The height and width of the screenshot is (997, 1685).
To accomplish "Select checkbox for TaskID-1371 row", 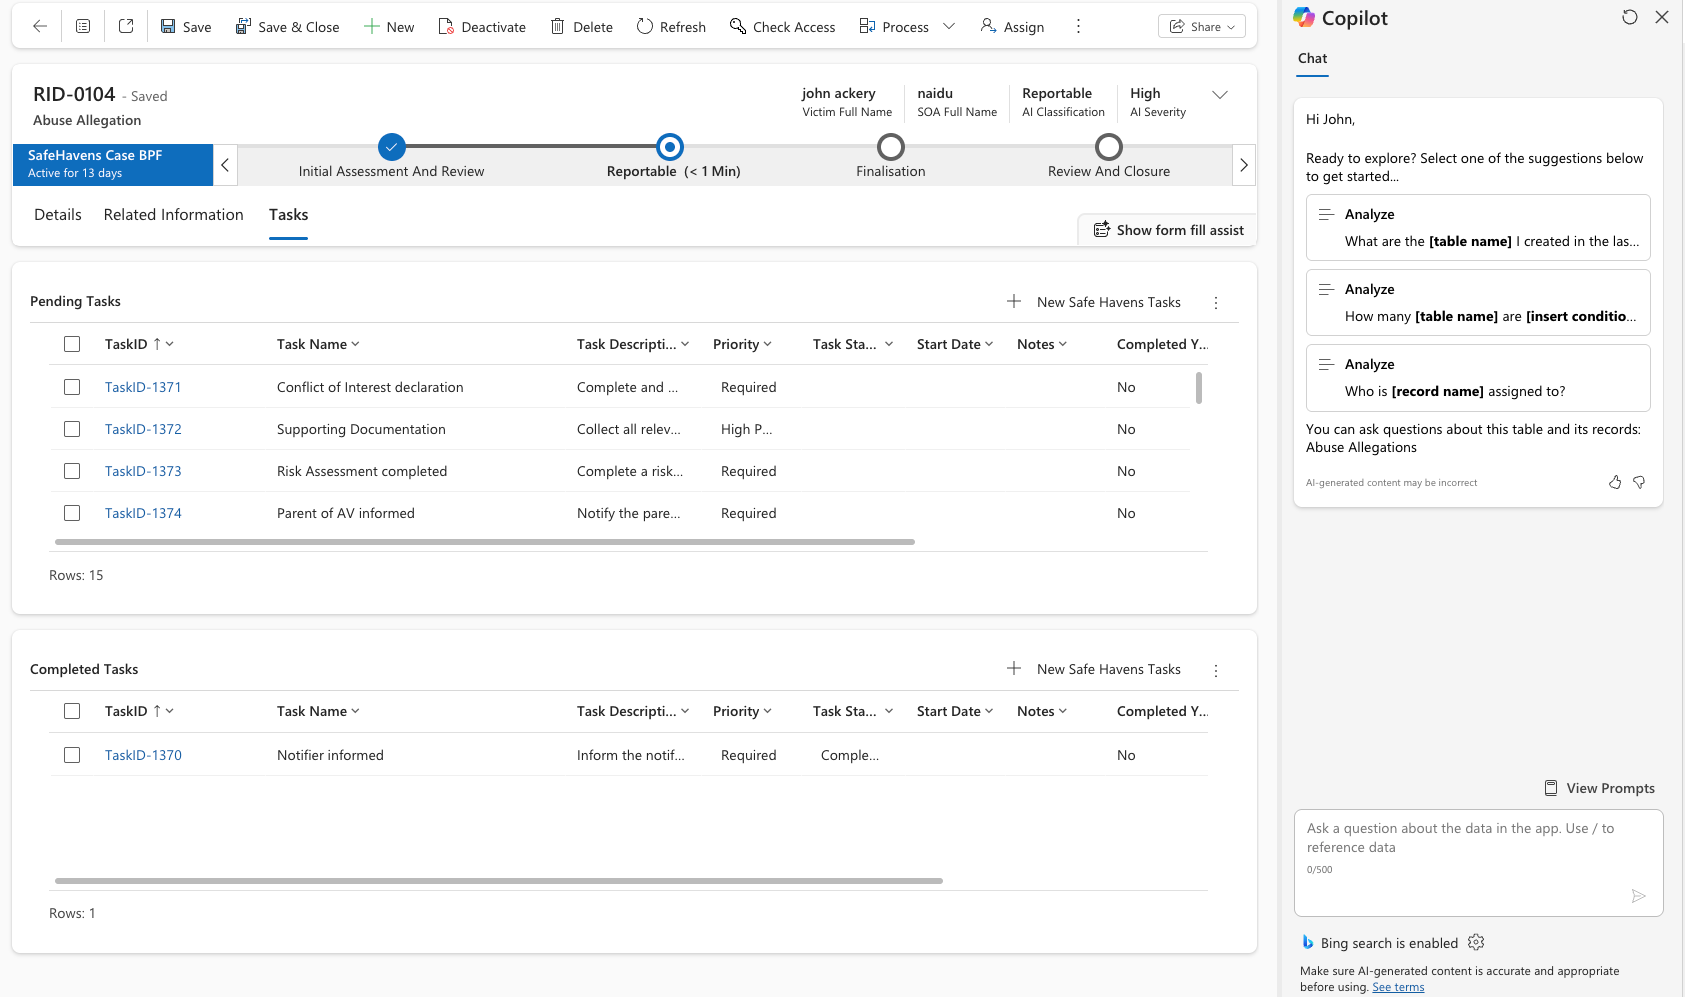I will [x=72, y=387].
